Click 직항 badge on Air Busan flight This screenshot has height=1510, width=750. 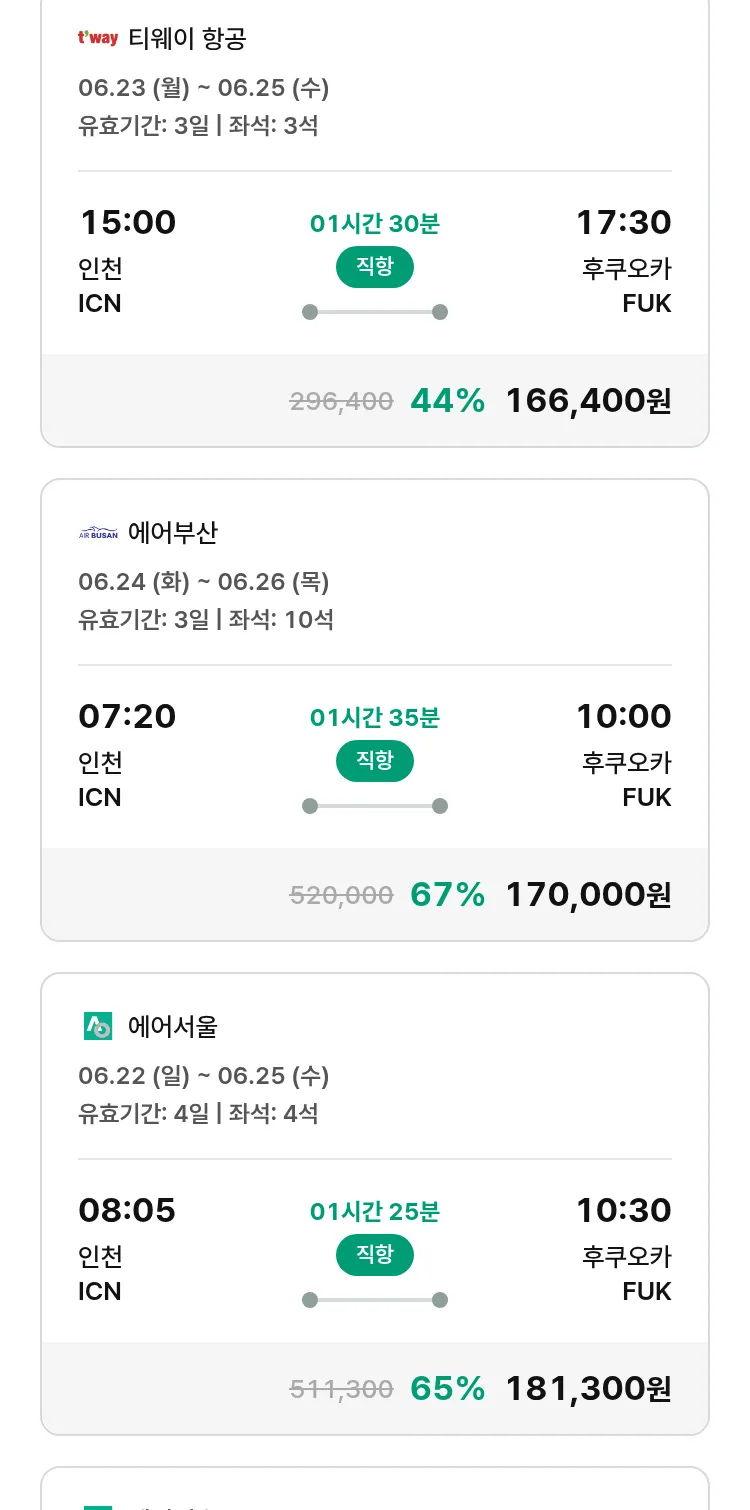click(375, 761)
